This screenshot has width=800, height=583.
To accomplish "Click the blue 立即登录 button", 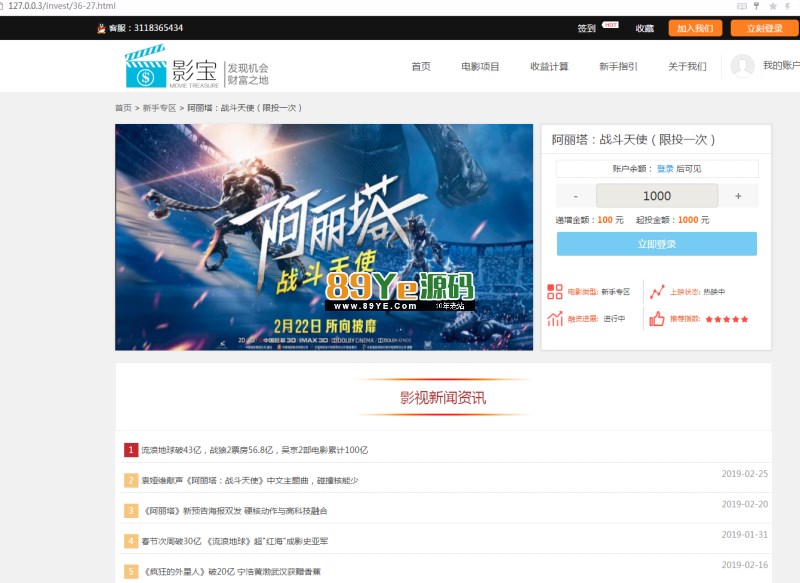I will pyautogui.click(x=657, y=244).
